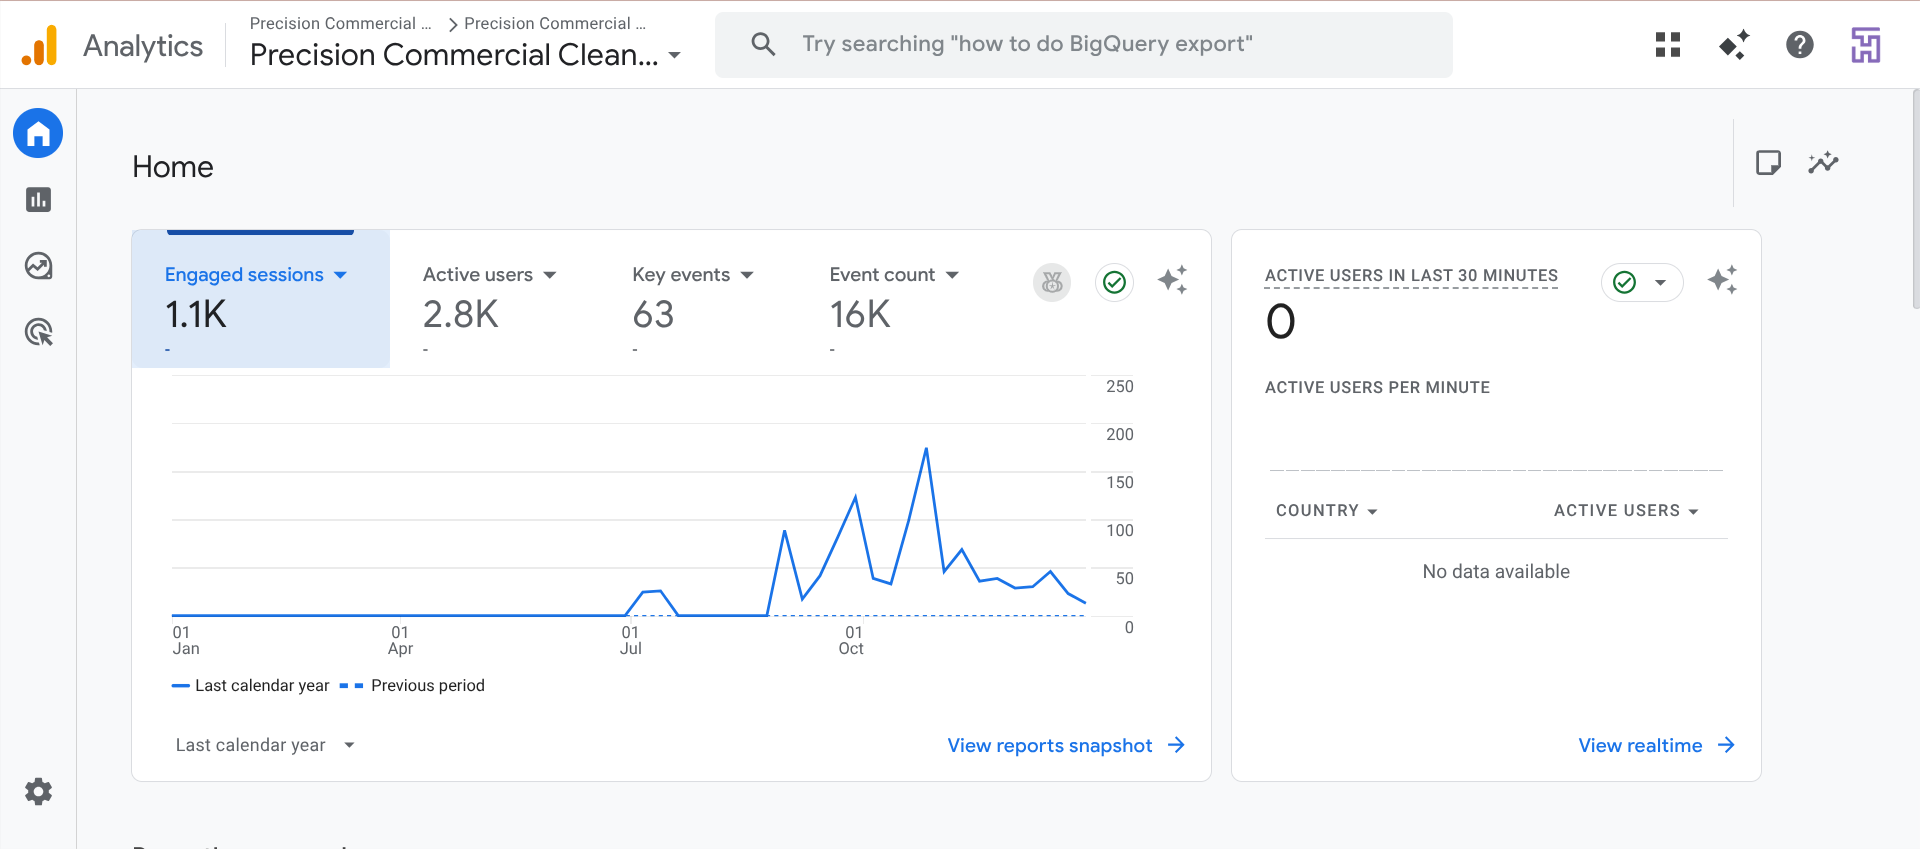1920x849 pixels.
Task: Open the Insights sparkle icon in the header
Action: (x=1734, y=44)
